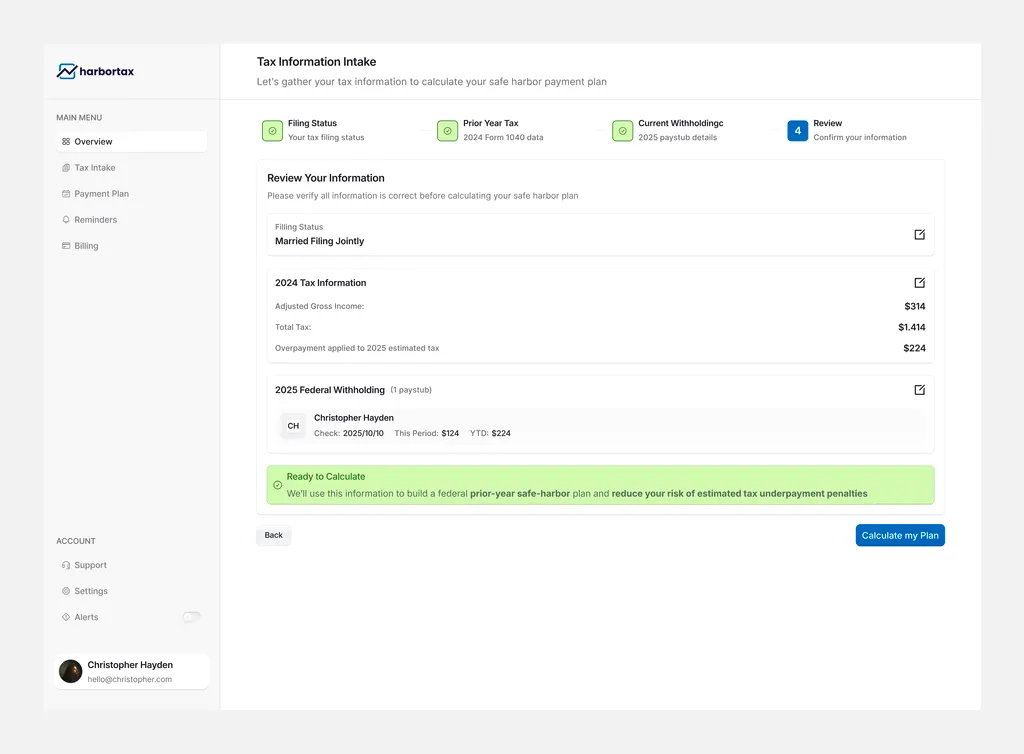Click the hello@christopher.com email
1024x754 pixels.
[130, 680]
